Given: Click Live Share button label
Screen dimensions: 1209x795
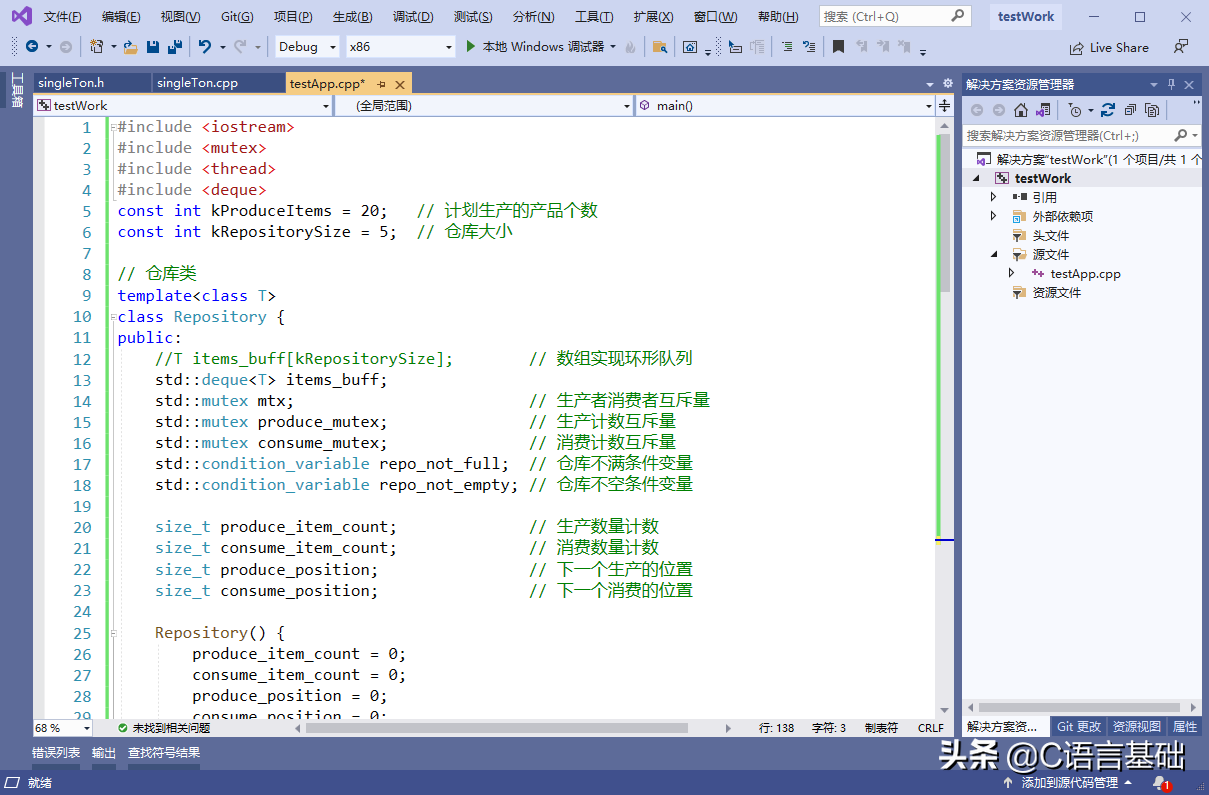Looking at the screenshot, I should pos(1119,47).
